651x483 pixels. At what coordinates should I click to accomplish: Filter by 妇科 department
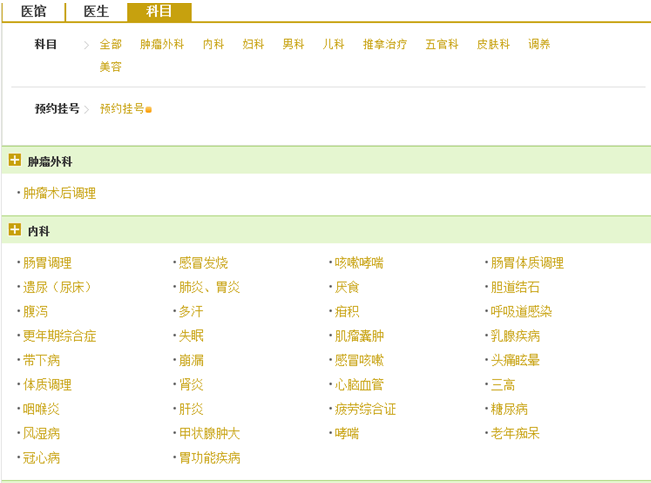253,45
